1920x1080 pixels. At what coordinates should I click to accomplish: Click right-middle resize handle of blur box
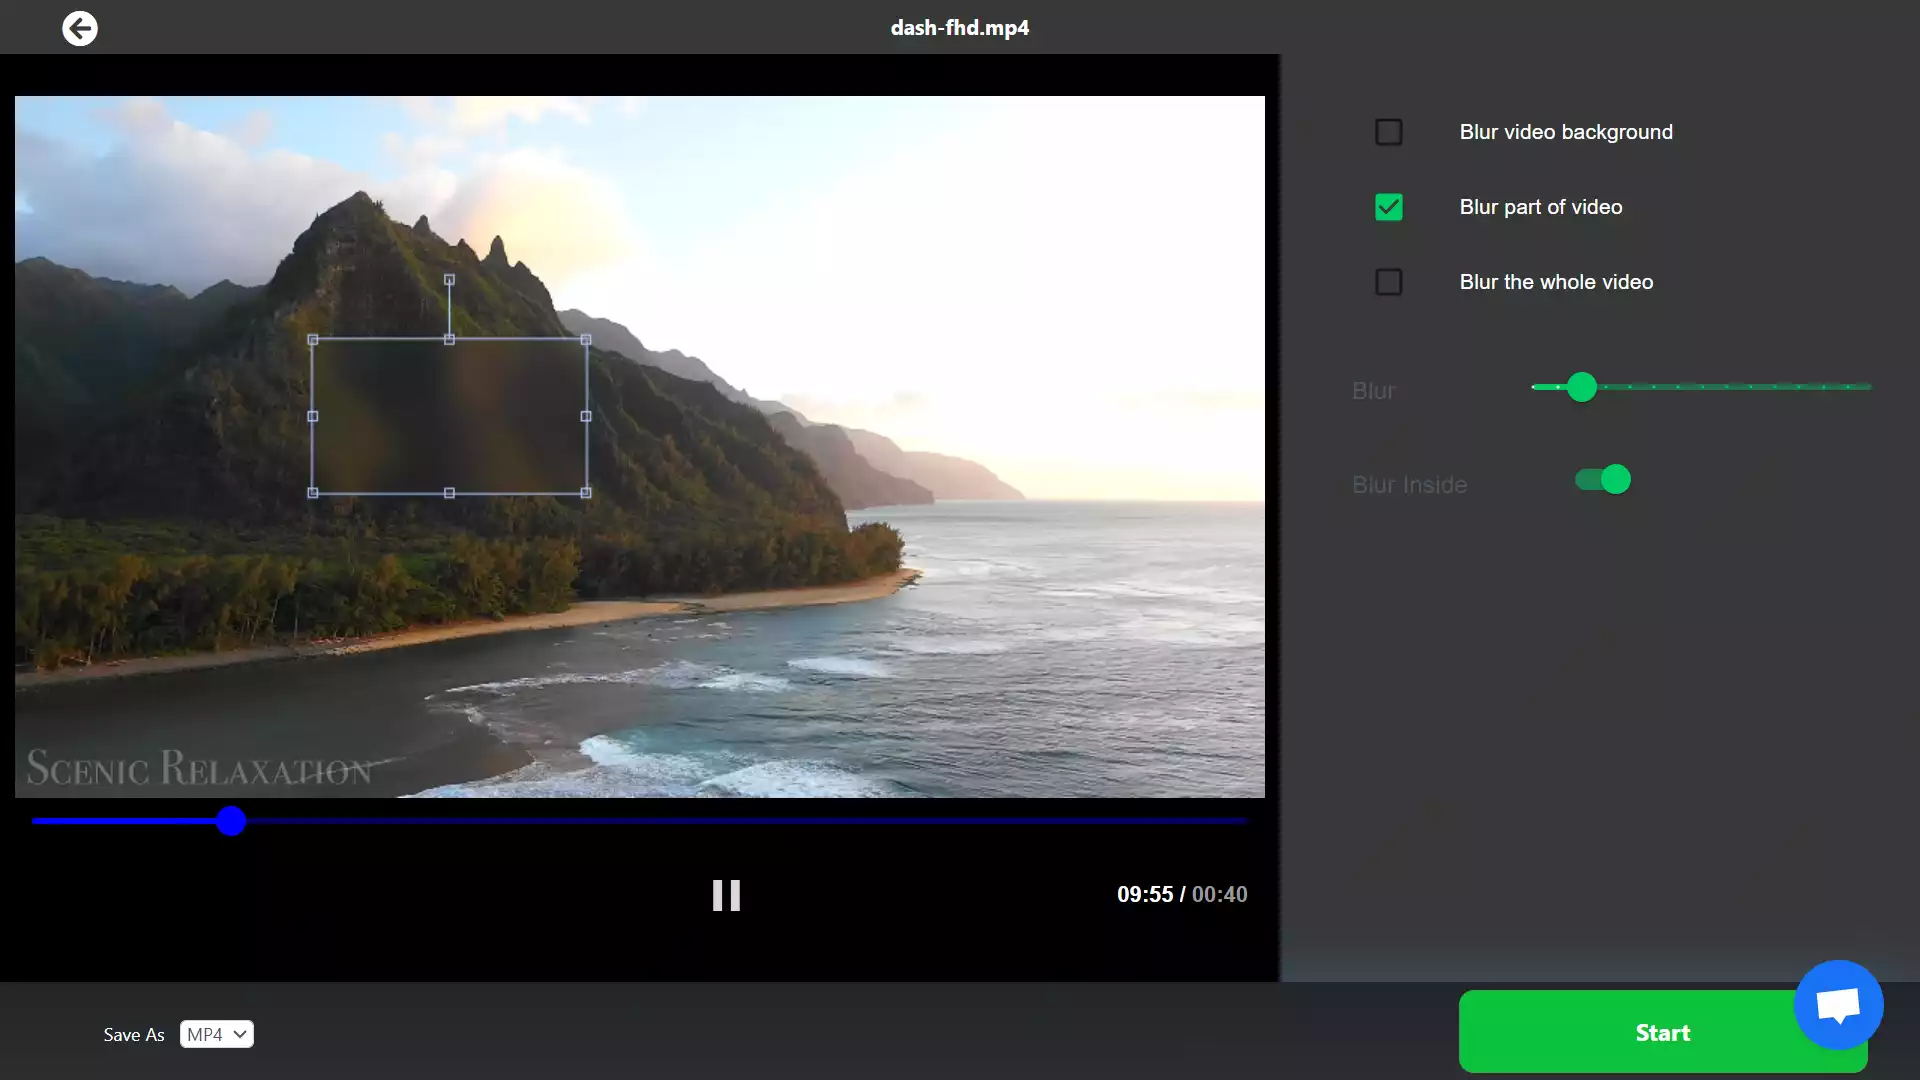pyautogui.click(x=586, y=416)
